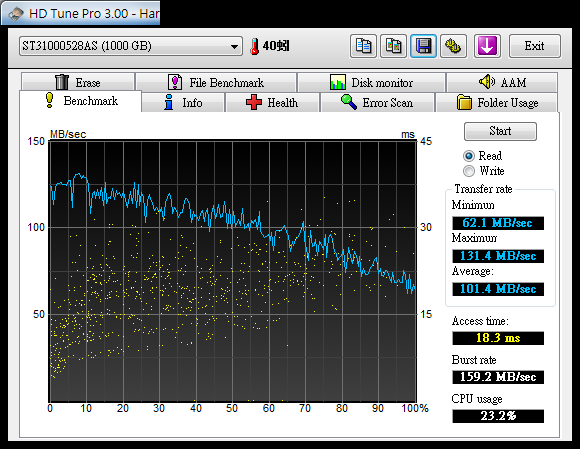Switch to the Error Scan tab

click(377, 102)
